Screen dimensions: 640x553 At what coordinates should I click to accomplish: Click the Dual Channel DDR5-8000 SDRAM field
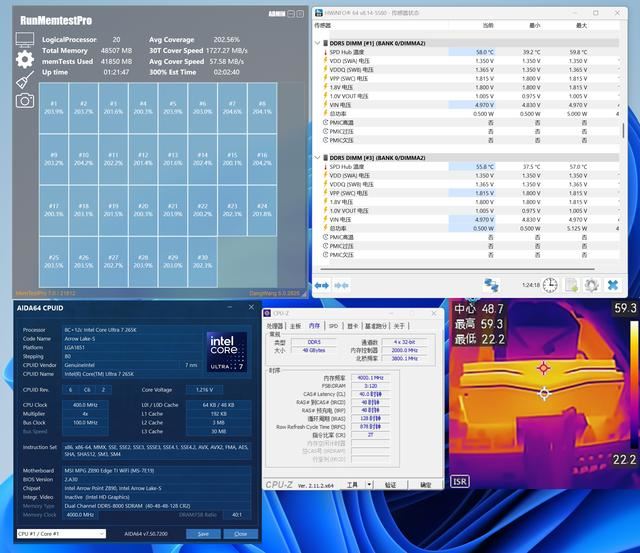pos(156,506)
